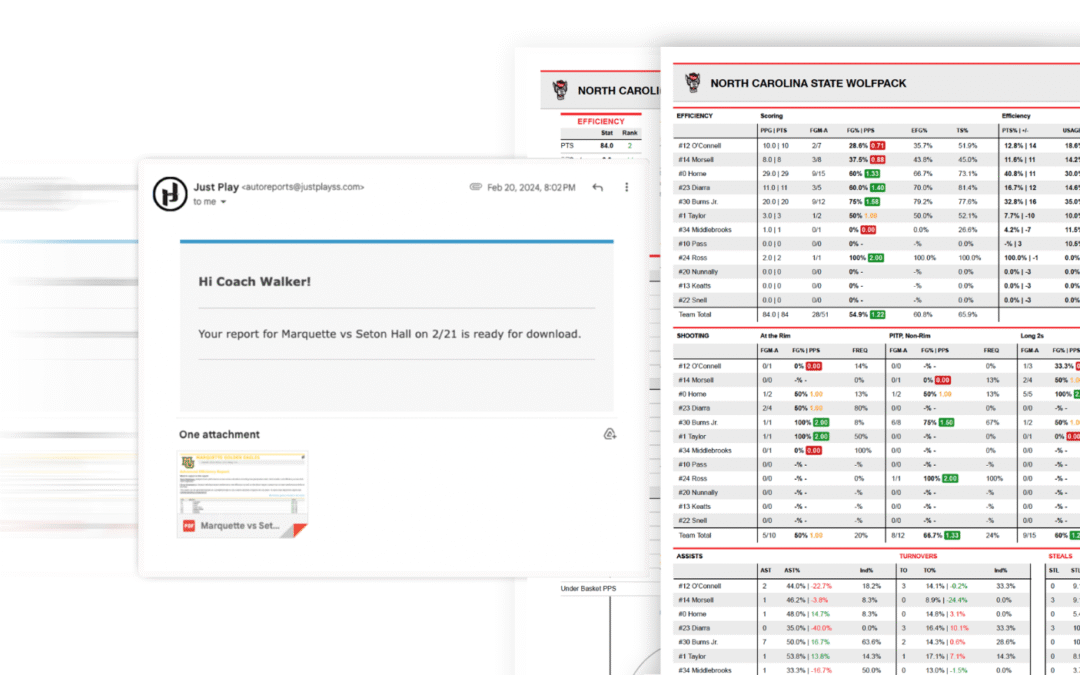This screenshot has height=675, width=1080.
Task: Click O'Connell's red 0.71 PPS badge
Action: click(x=877, y=145)
